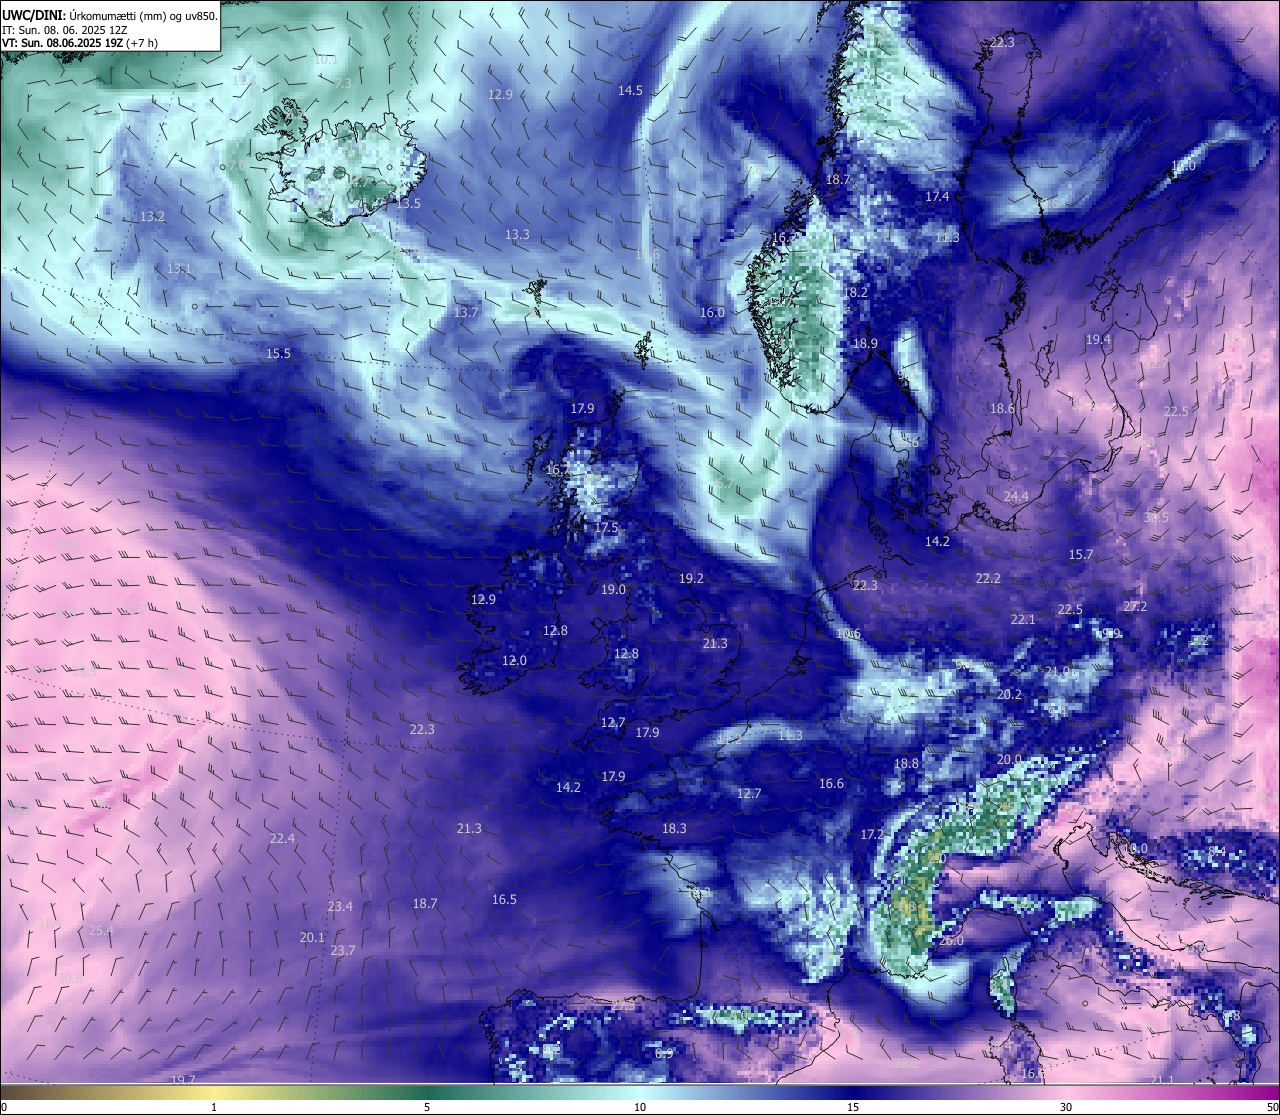Select the 19.2 map value
Screen dimensions: 1280x1115
pos(691,578)
